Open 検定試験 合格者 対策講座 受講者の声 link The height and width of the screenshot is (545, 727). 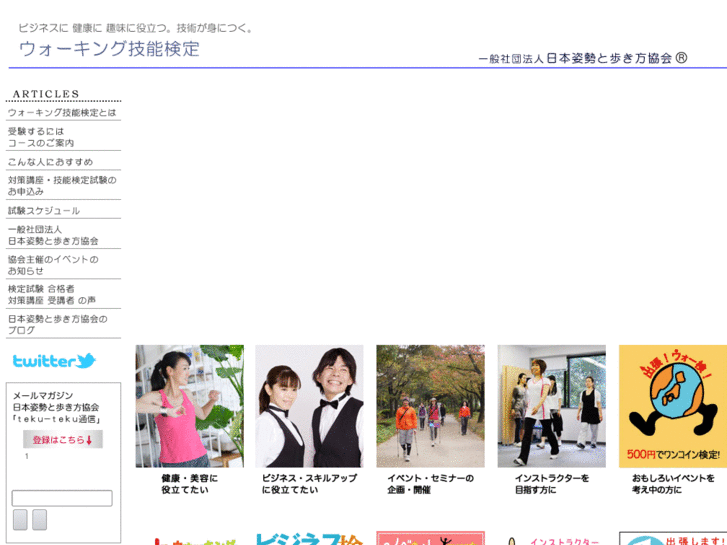tap(52, 295)
